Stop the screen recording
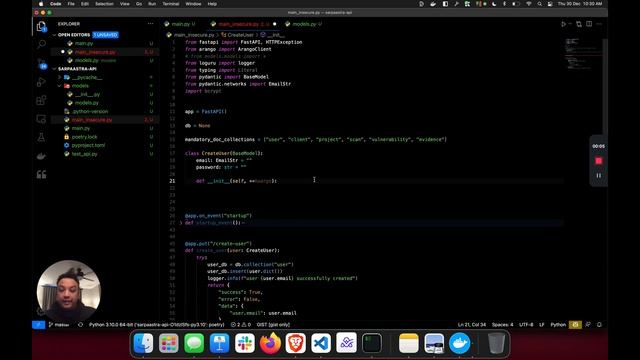This screenshot has height=360, width=640. pyautogui.click(x=598, y=161)
